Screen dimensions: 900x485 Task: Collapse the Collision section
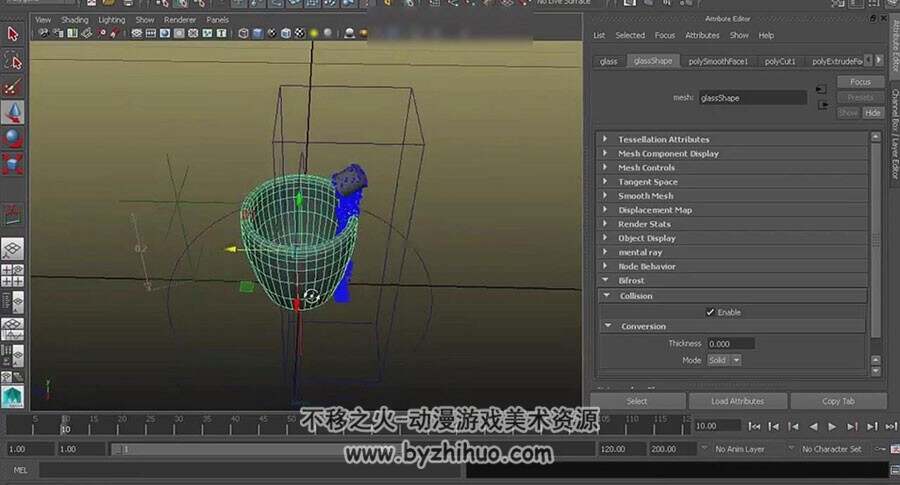coord(732,296)
